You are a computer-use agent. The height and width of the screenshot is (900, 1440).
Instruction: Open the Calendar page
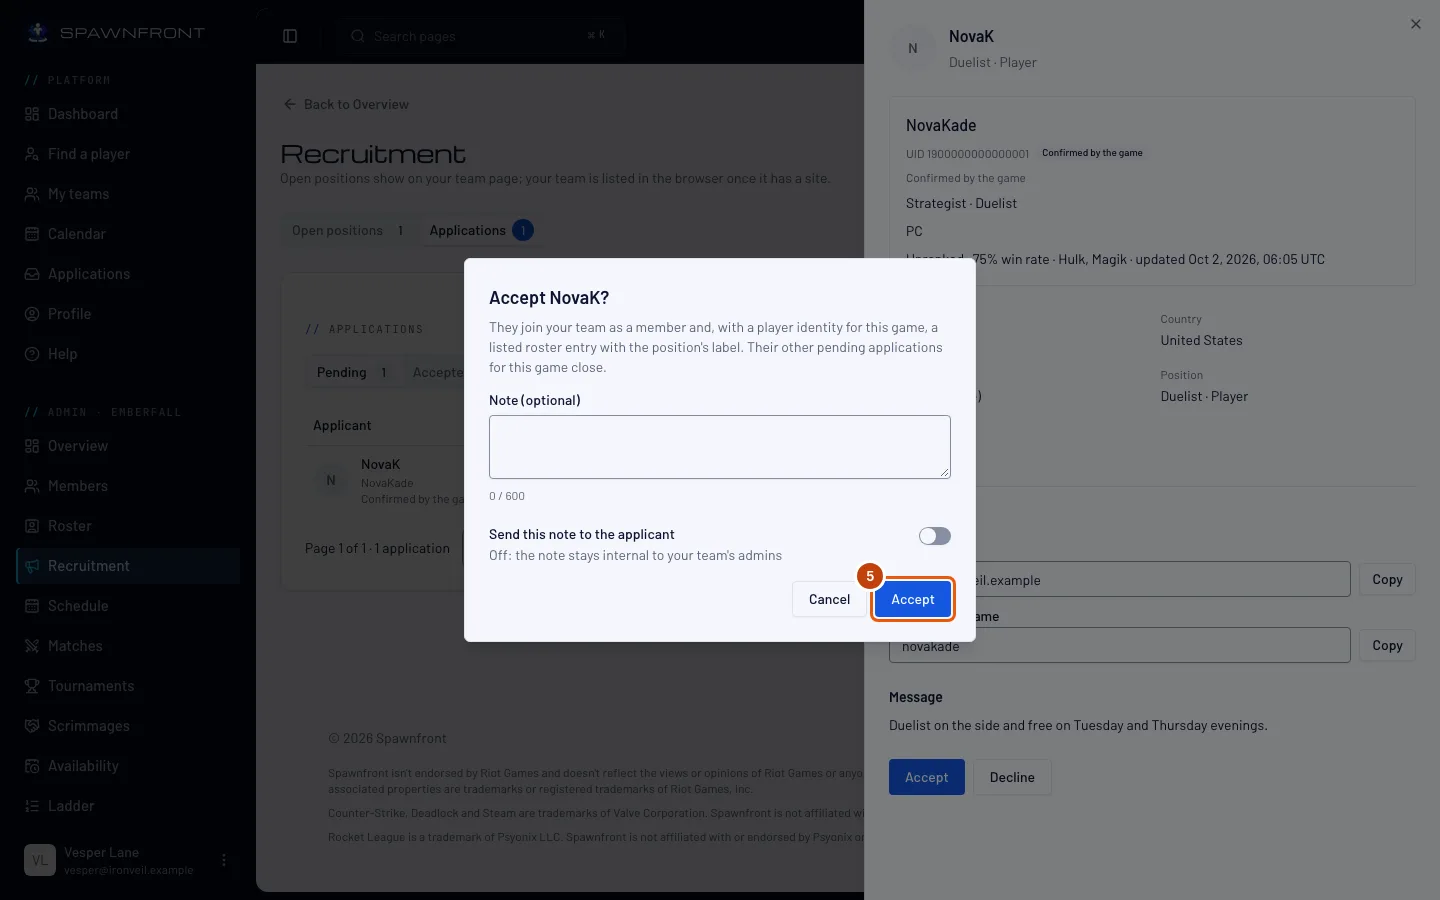(x=128, y=234)
